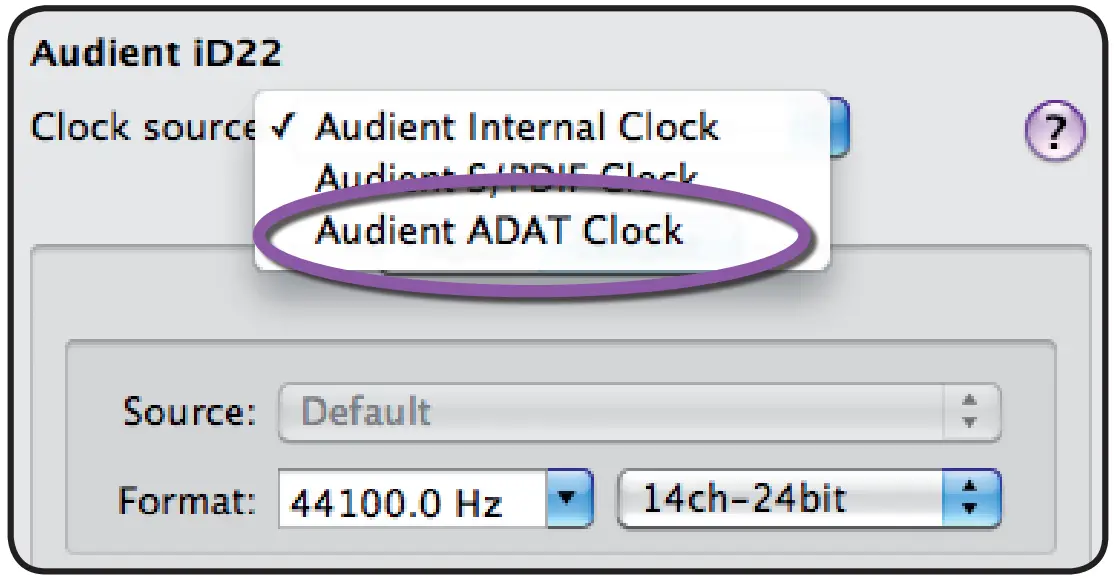This screenshot has height=579, width=1114.
Task: Select Audient Internal Clock option
Action: (x=515, y=126)
